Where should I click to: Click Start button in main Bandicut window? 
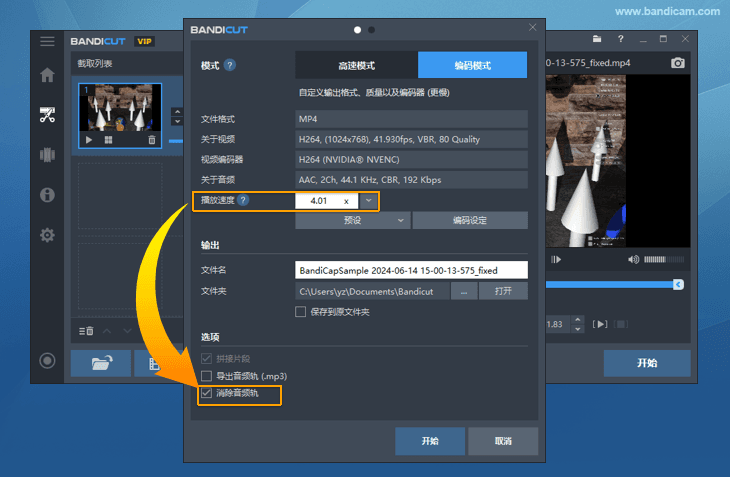(647, 363)
